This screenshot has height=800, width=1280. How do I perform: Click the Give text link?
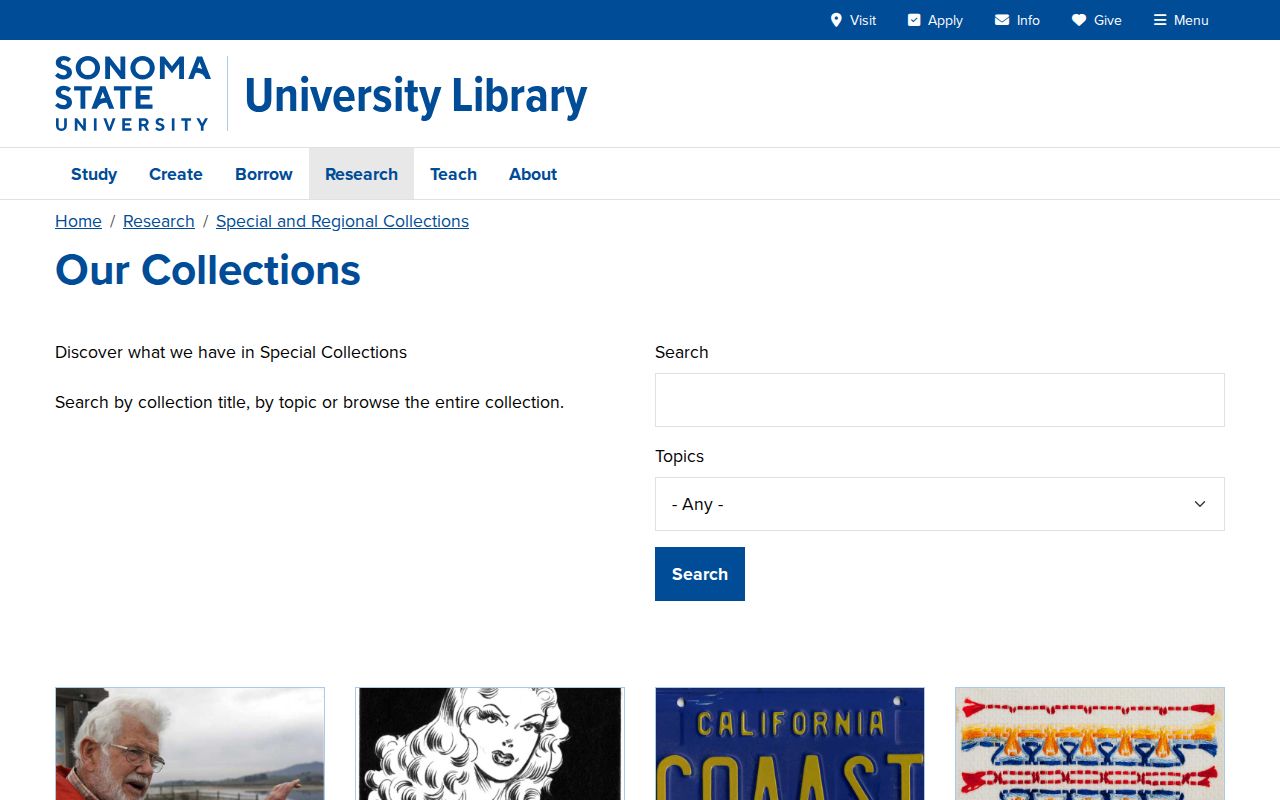(x=1108, y=20)
